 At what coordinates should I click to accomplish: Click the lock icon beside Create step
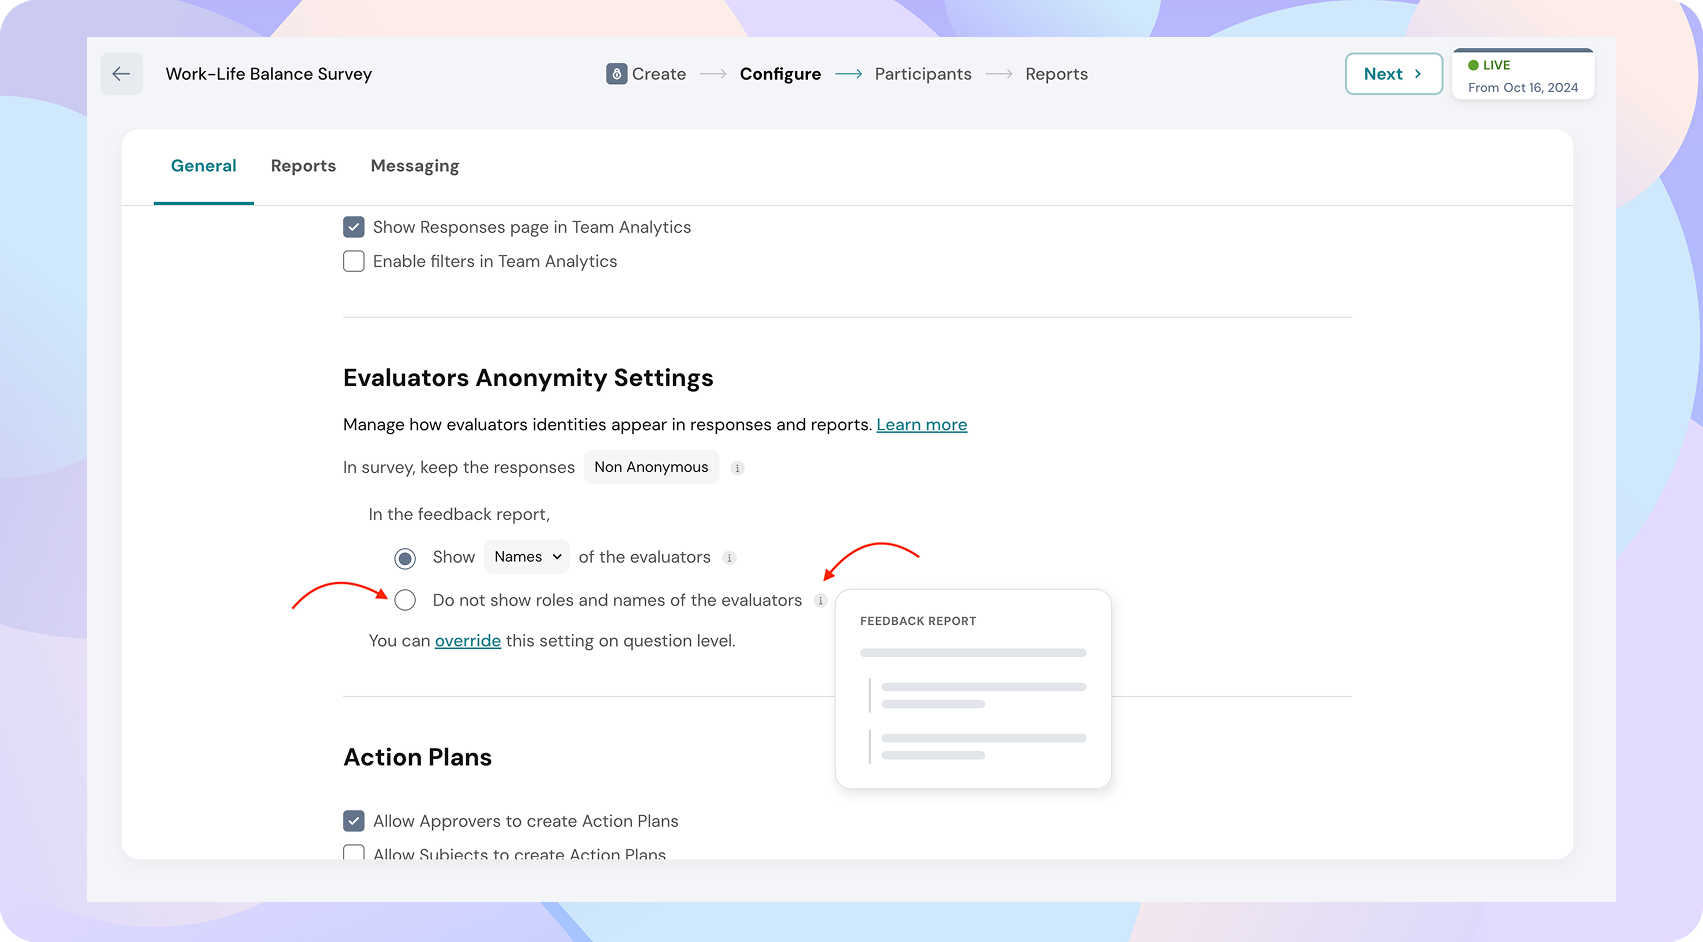pos(617,74)
